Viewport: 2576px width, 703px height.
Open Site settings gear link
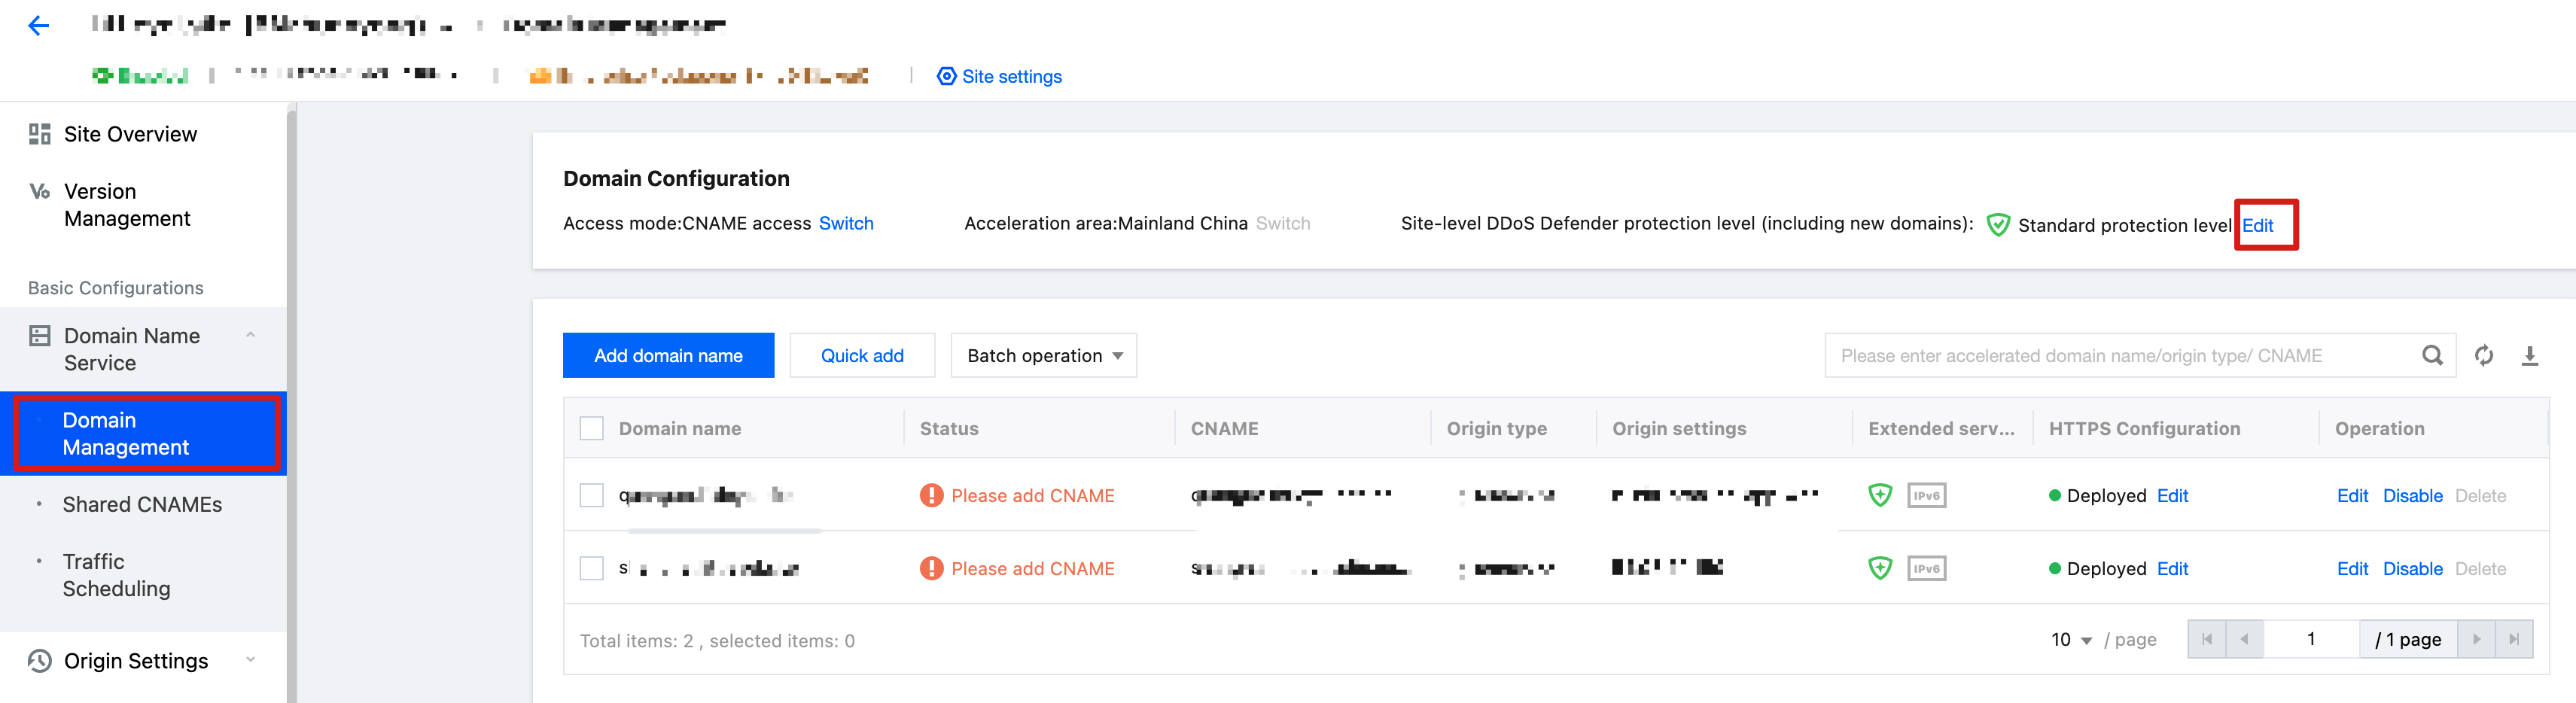pos(999,76)
